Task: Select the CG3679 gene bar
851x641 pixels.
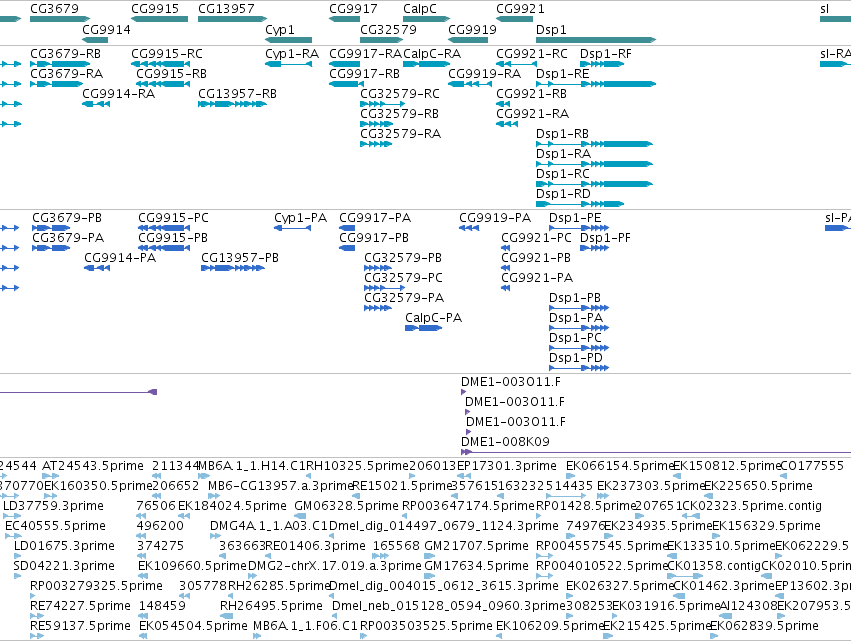Action: [x=60, y=19]
